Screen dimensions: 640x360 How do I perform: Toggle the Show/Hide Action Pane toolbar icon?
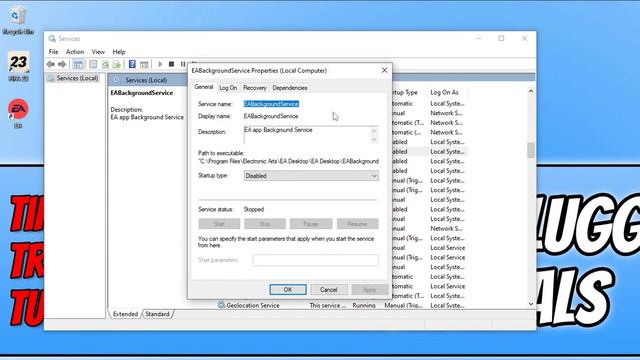(x=144, y=64)
